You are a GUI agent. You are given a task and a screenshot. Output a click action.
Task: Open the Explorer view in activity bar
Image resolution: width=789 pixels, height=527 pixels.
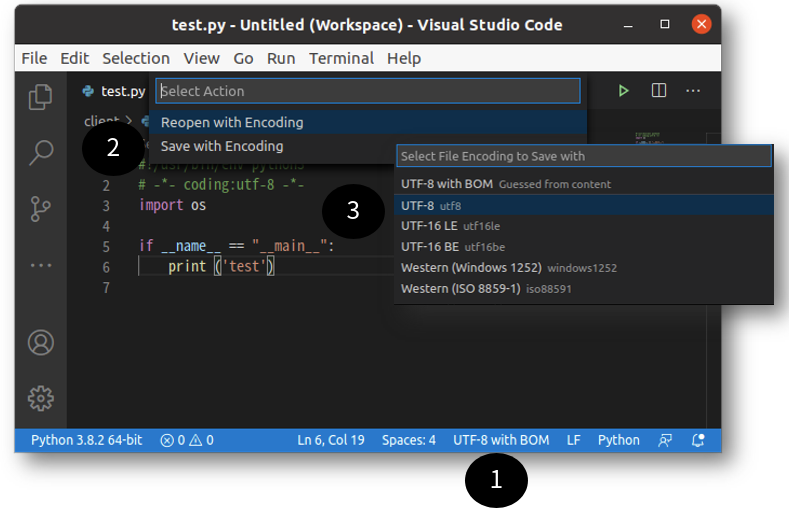40,97
